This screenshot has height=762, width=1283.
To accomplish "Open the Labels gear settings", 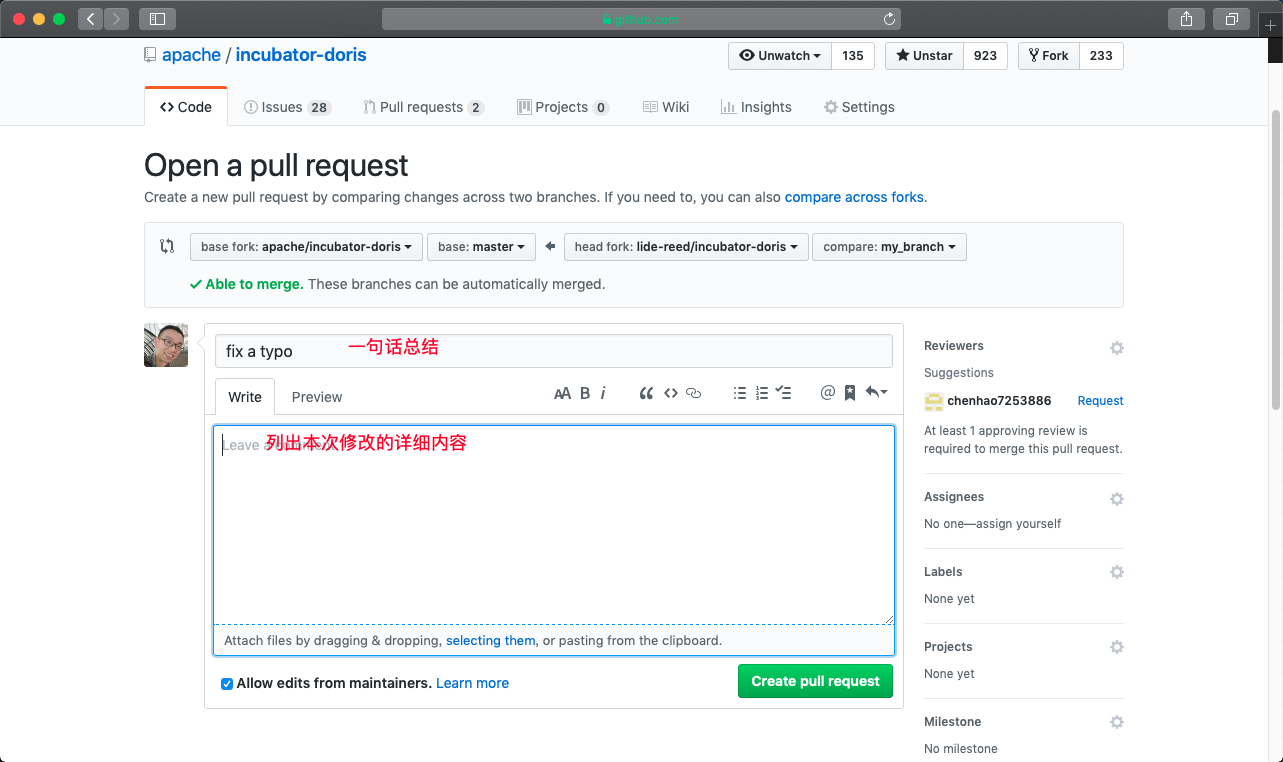I will click(x=1116, y=572).
